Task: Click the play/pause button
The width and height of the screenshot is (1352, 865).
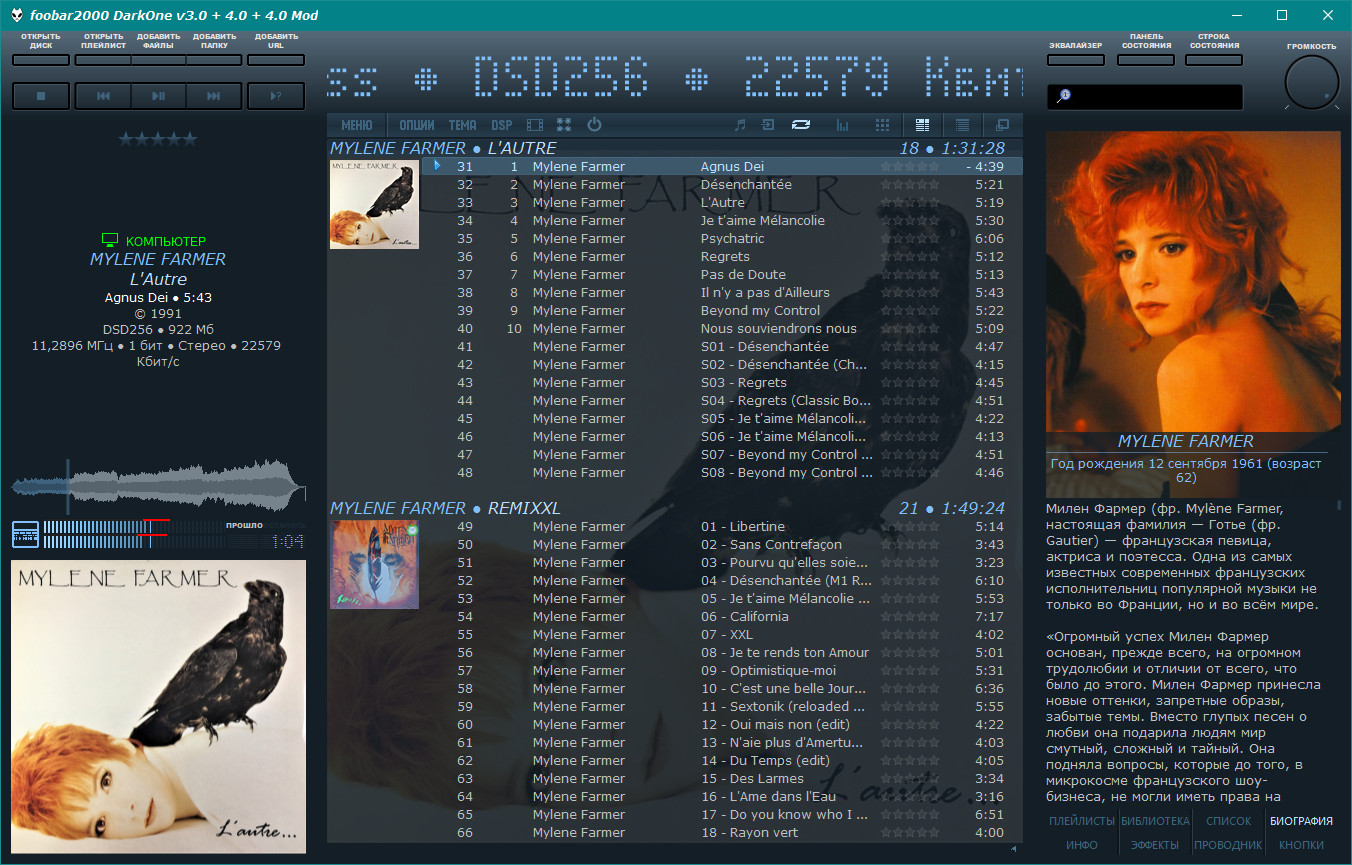Action: click(x=158, y=96)
